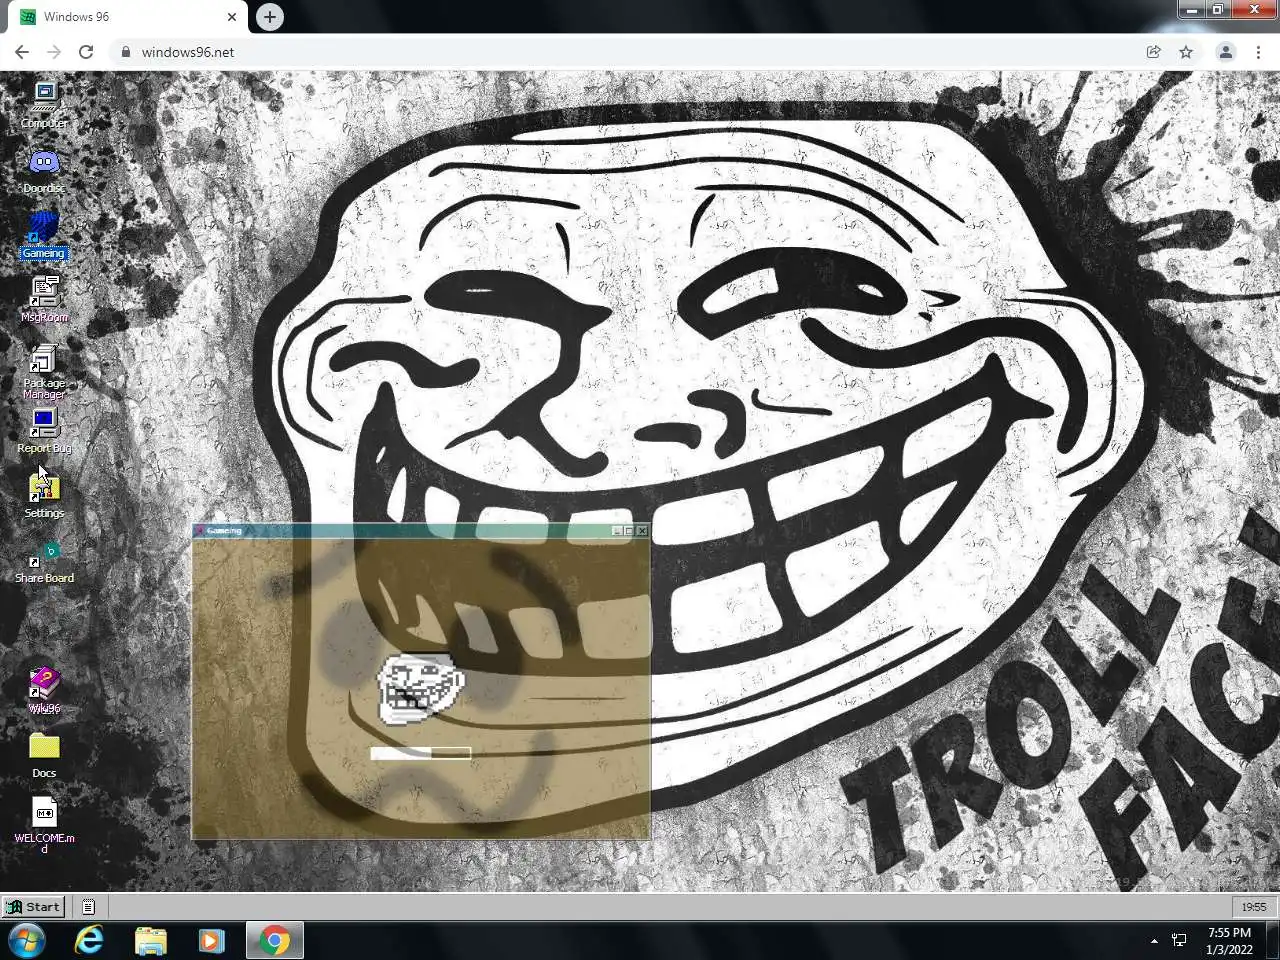Open the Windows 7 Start orb

point(27,940)
